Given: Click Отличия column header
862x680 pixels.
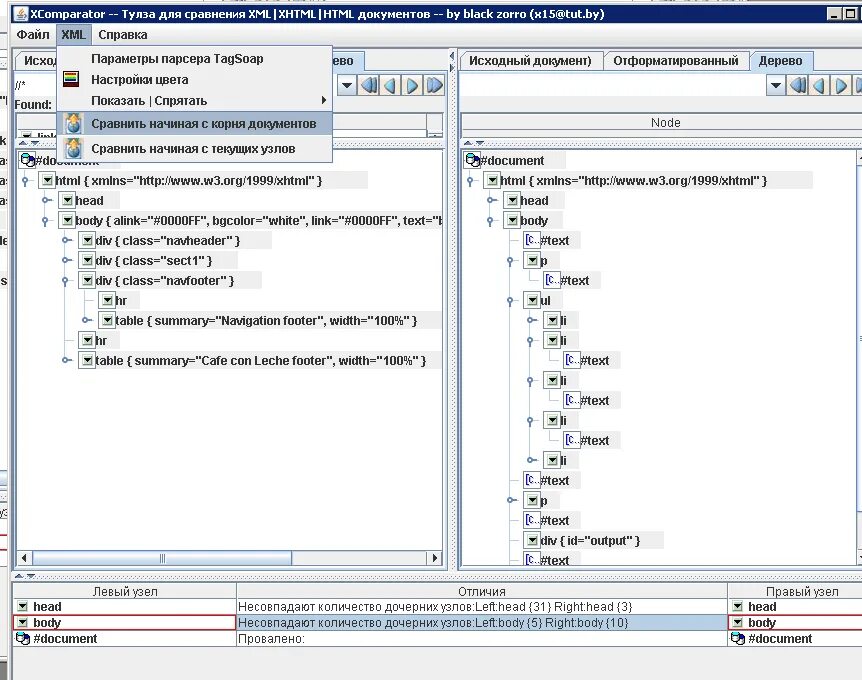Looking at the screenshot, I should pos(482,591).
